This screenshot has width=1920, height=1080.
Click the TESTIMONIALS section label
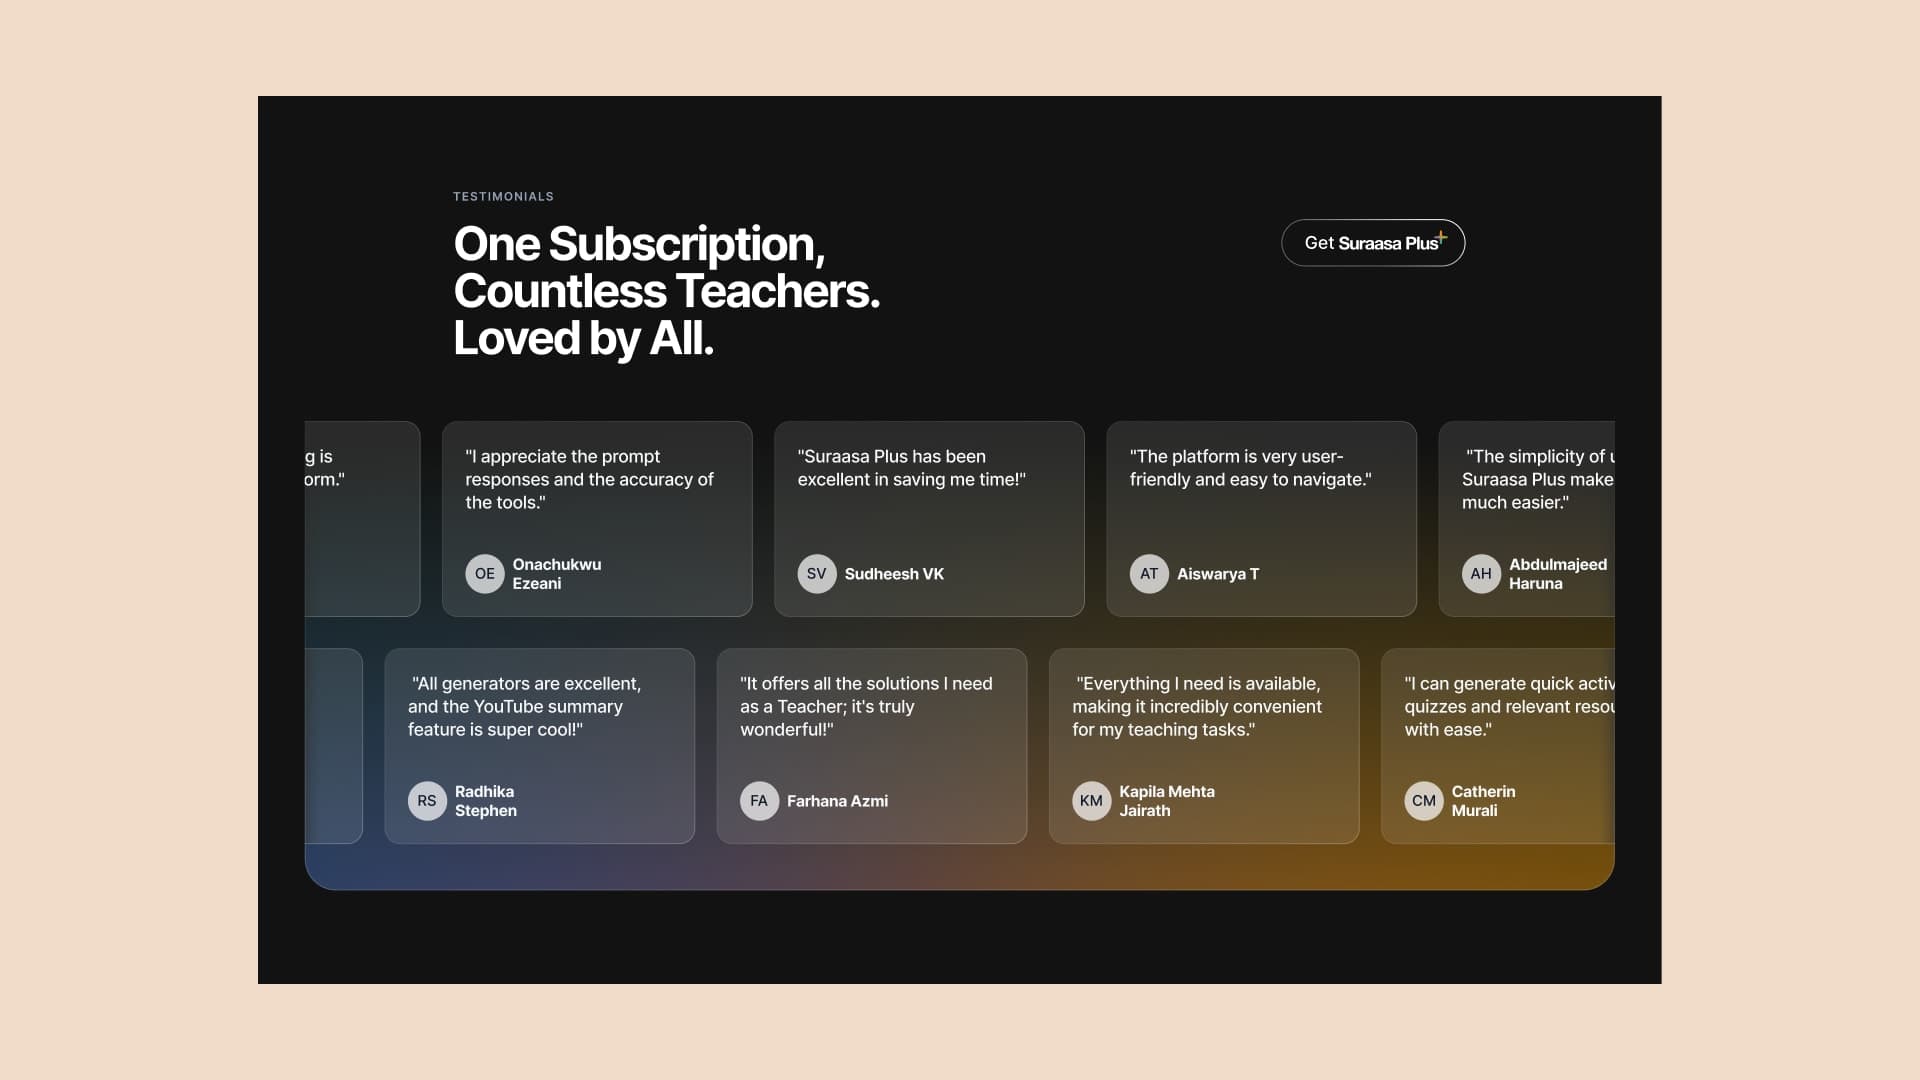(503, 196)
